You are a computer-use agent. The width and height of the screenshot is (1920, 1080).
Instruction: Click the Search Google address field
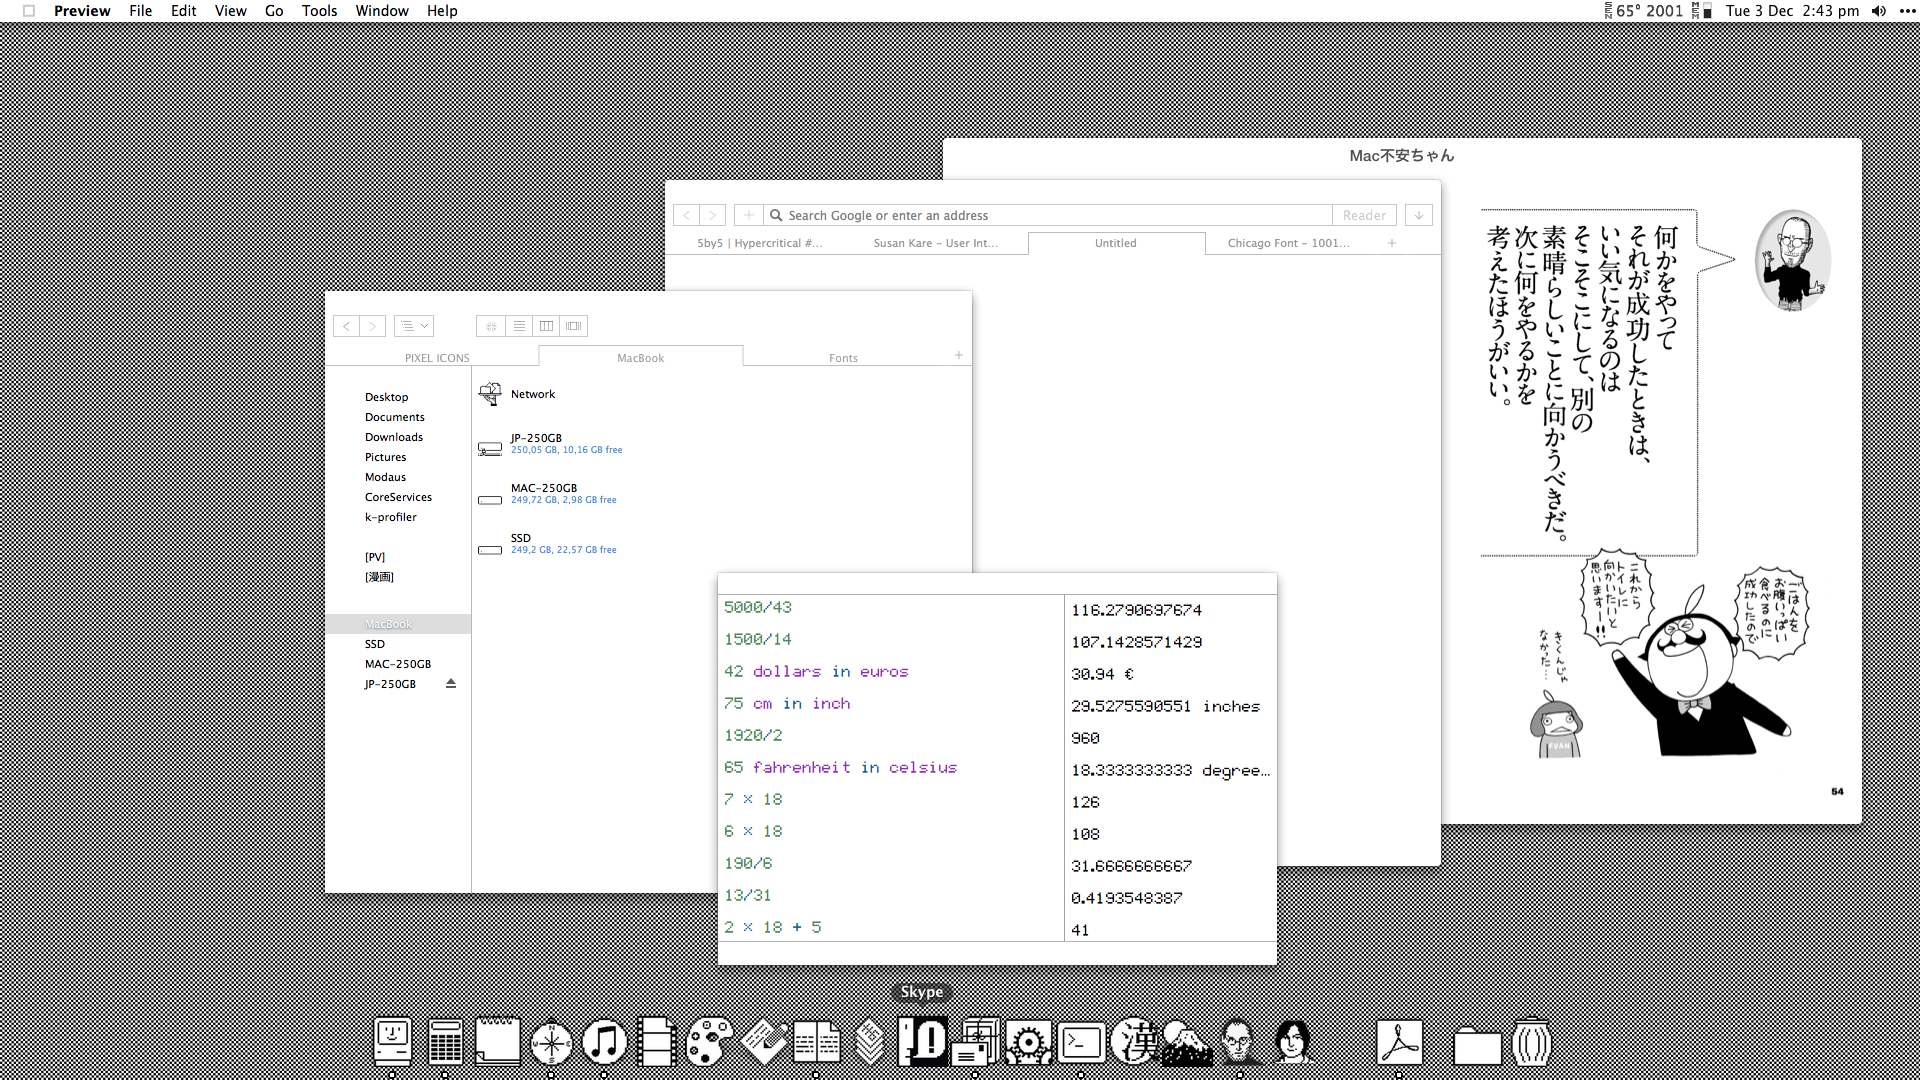[x=1050, y=215]
